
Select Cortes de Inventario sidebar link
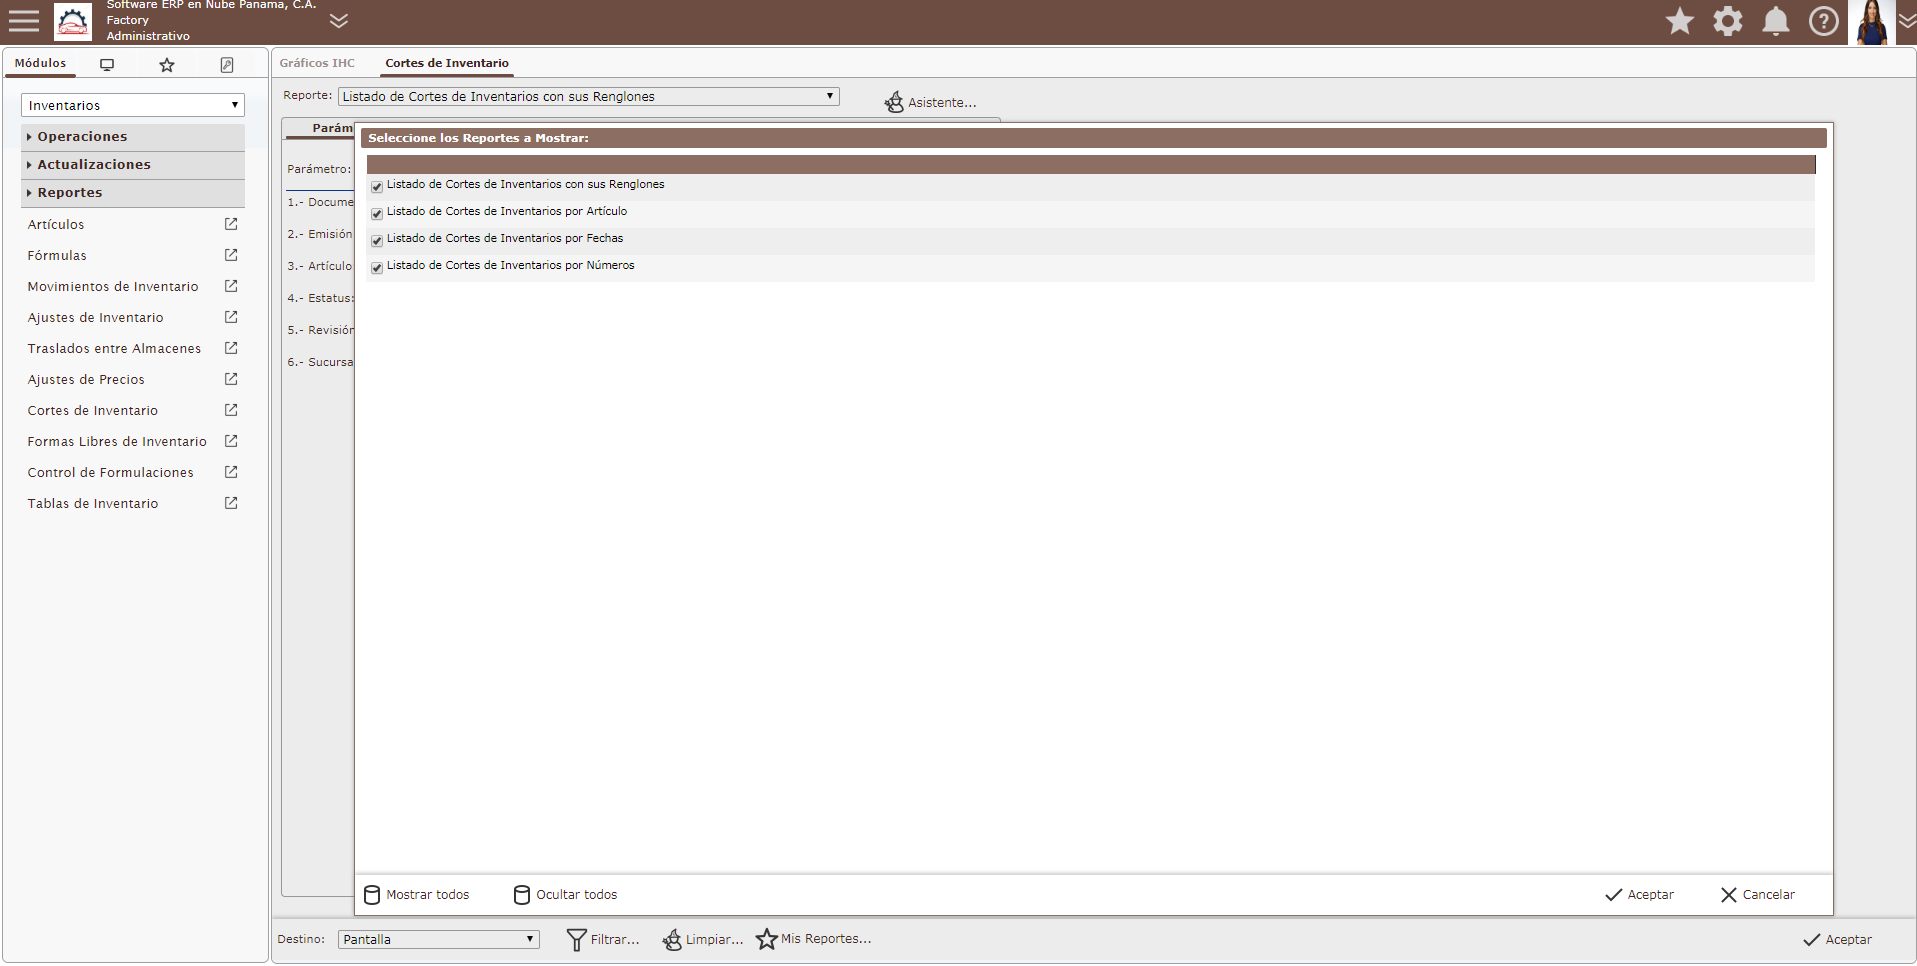(x=93, y=411)
